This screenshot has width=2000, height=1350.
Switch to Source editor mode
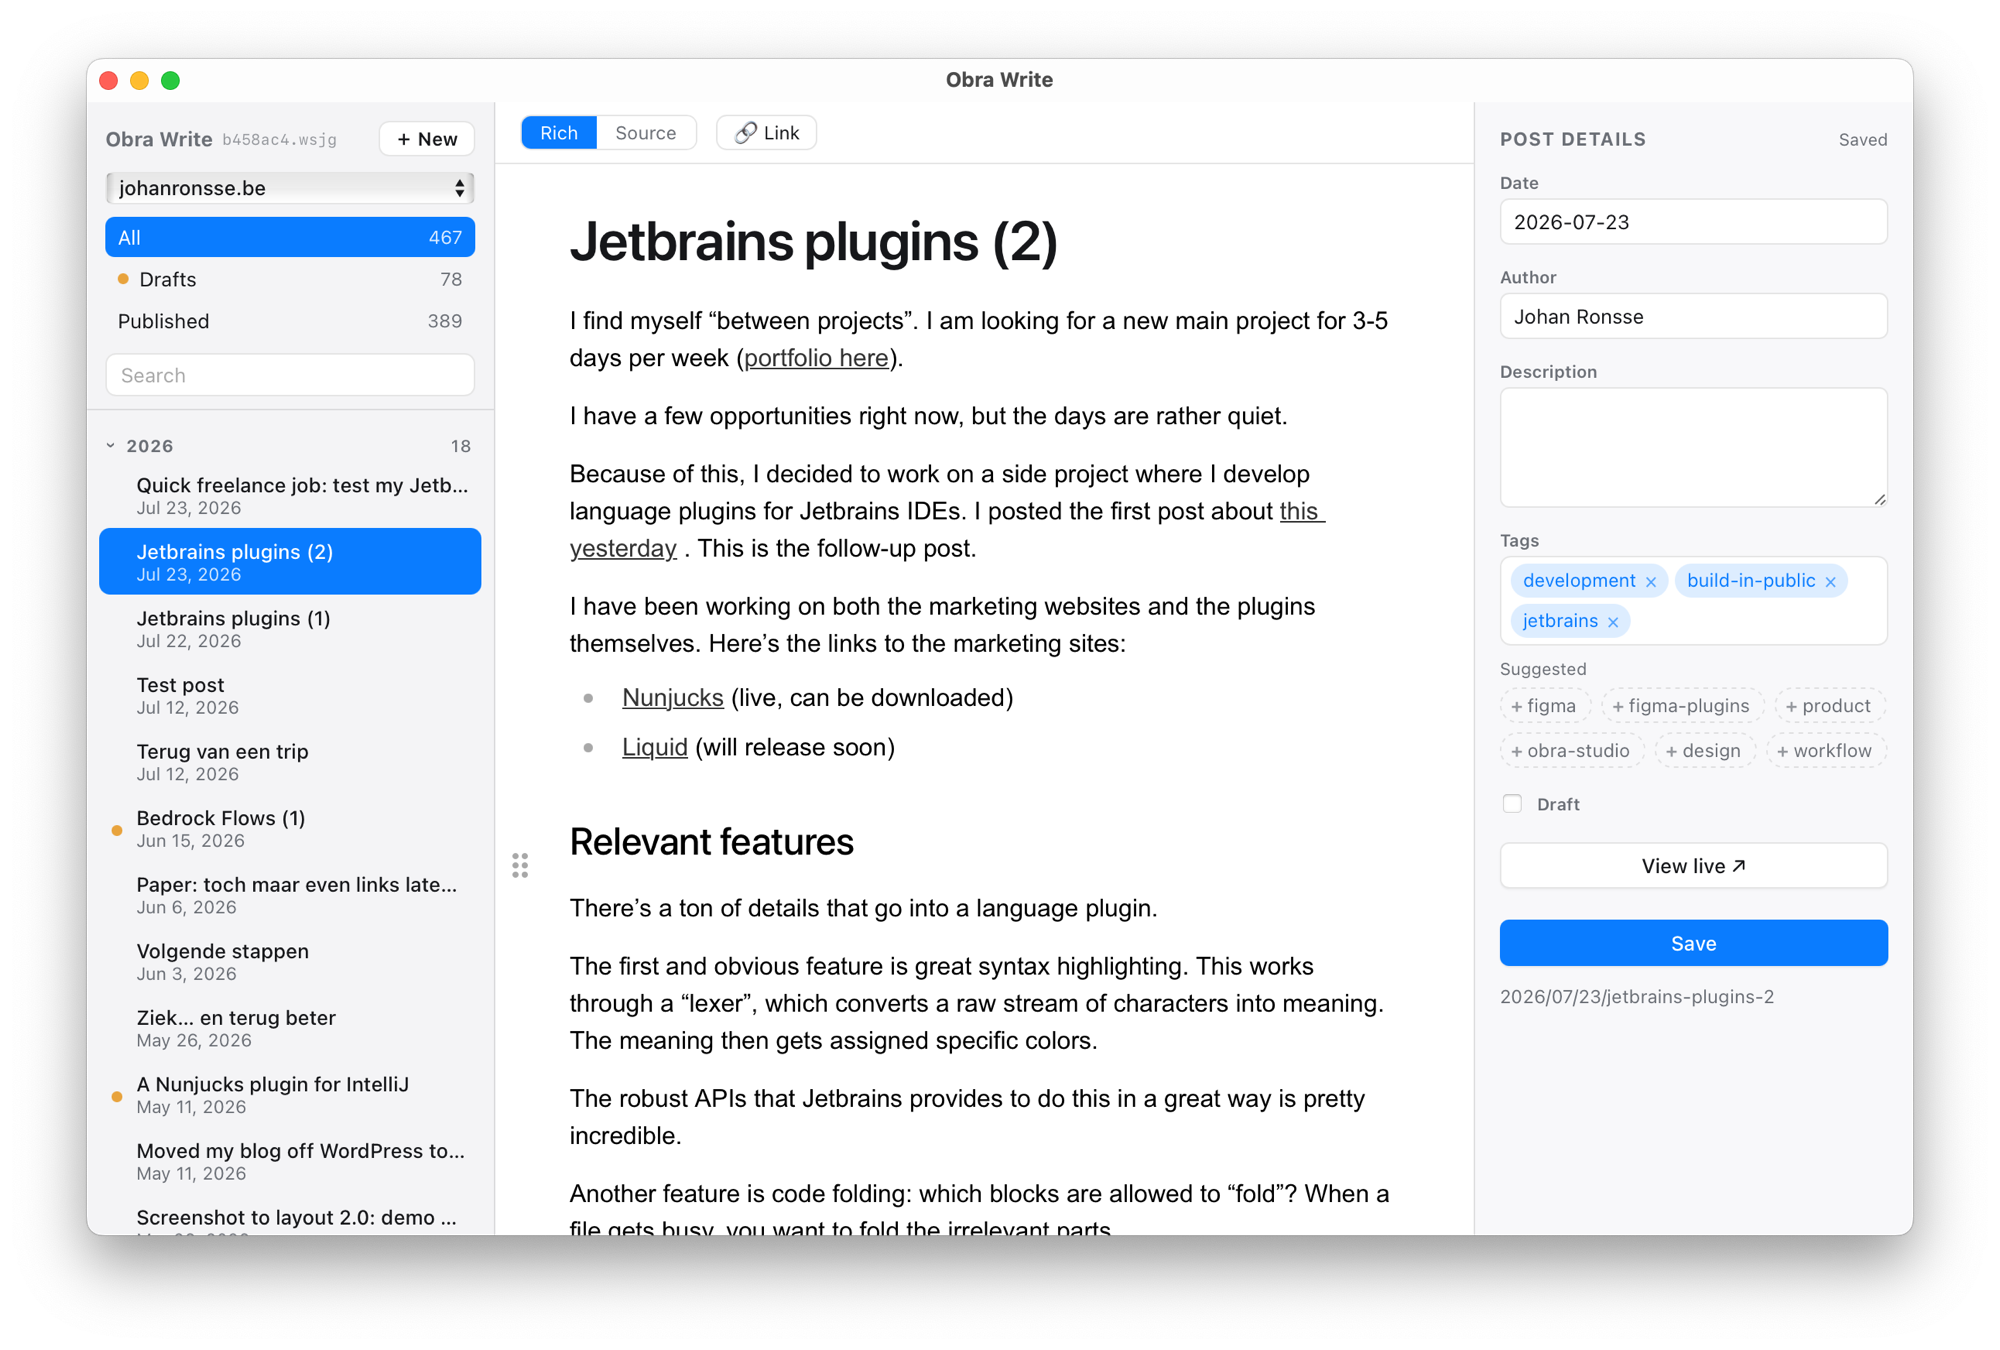[646, 133]
